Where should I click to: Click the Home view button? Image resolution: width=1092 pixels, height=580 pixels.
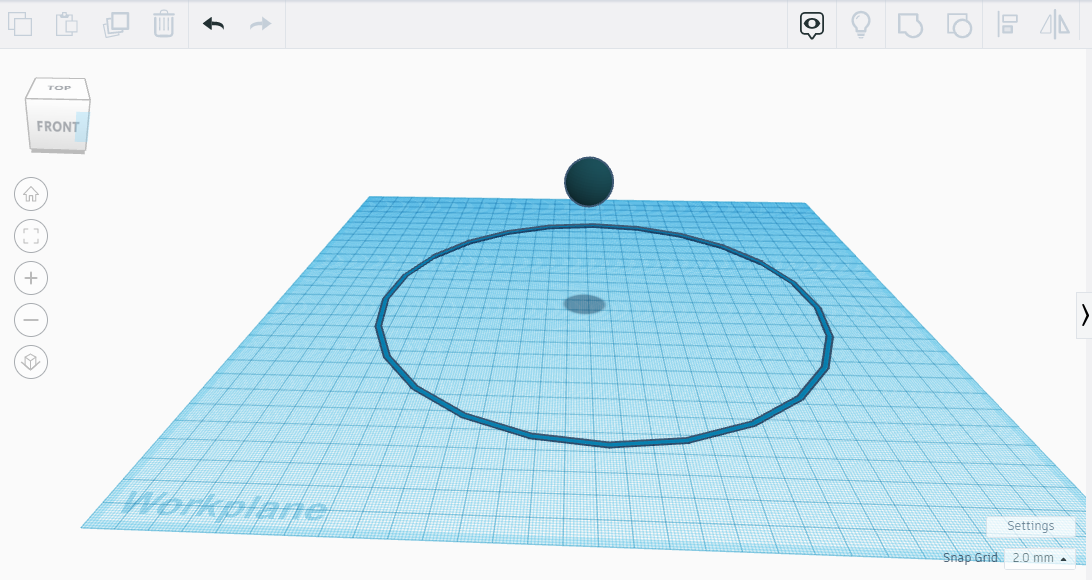pos(31,194)
